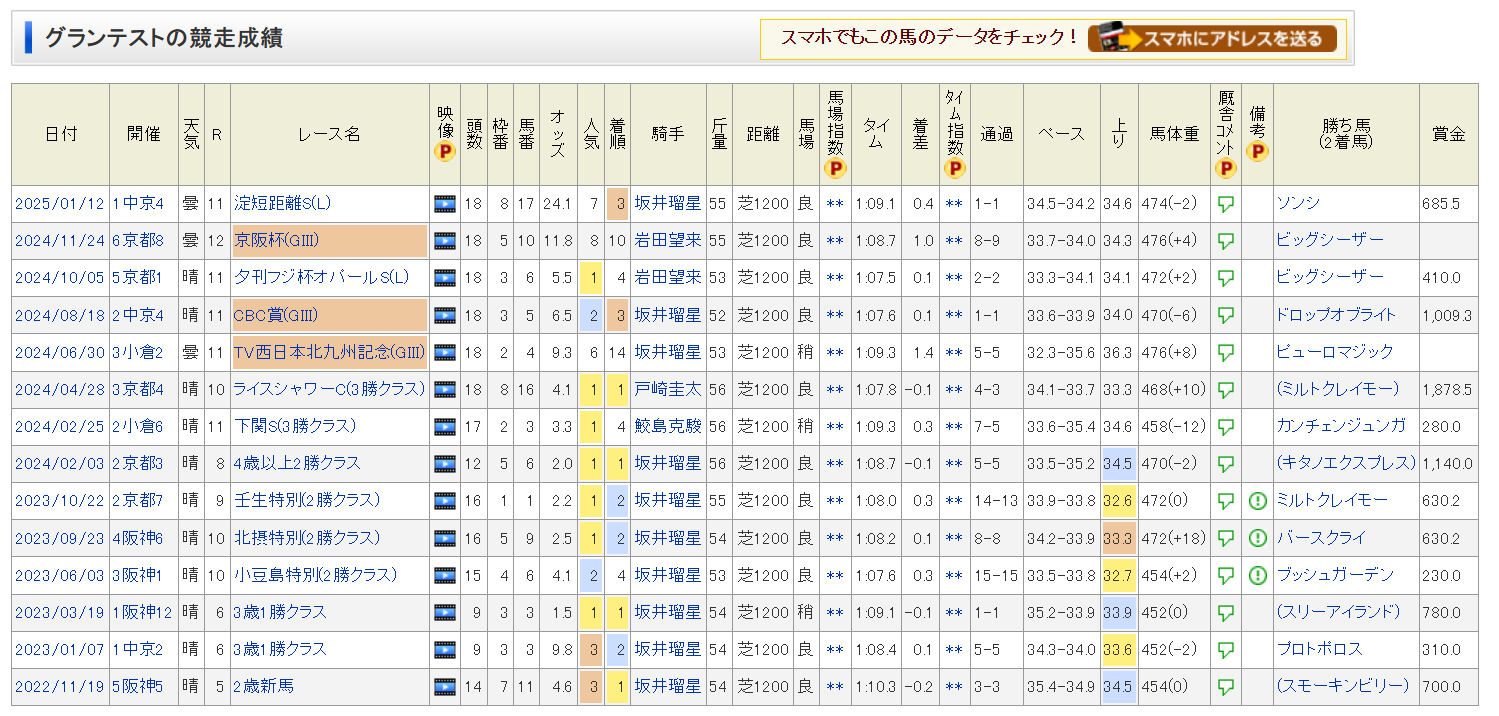
Task: Click premium P icon under 馬場指数 header
Action: click(835, 168)
